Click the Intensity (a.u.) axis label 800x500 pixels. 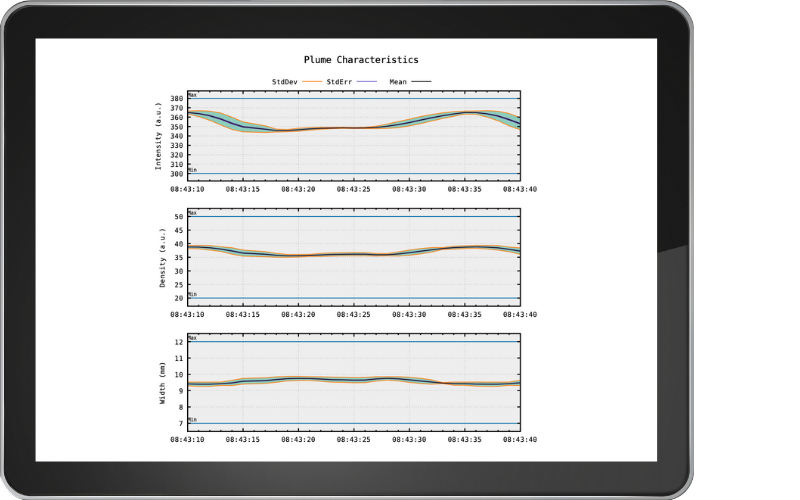[x=158, y=137]
